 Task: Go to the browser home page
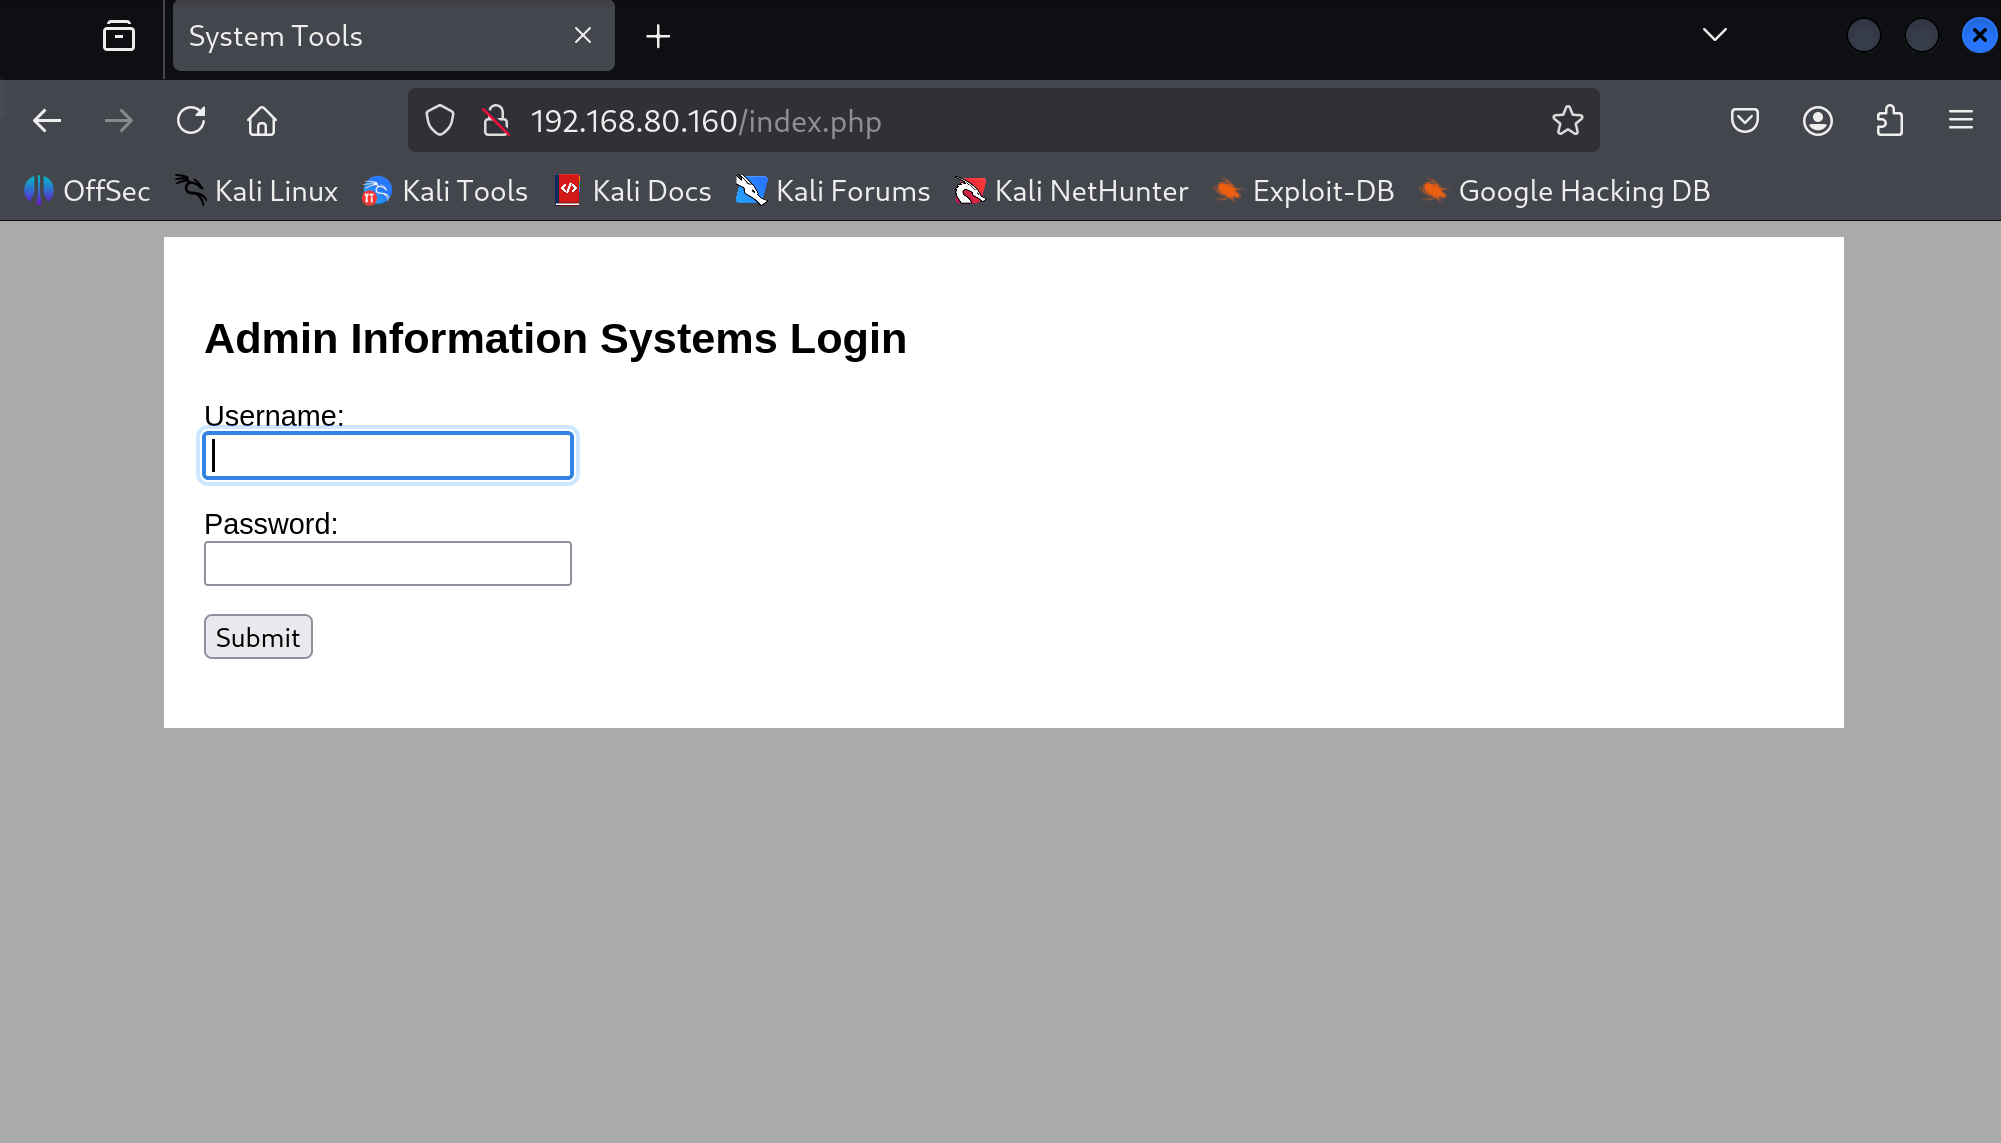pyautogui.click(x=262, y=121)
